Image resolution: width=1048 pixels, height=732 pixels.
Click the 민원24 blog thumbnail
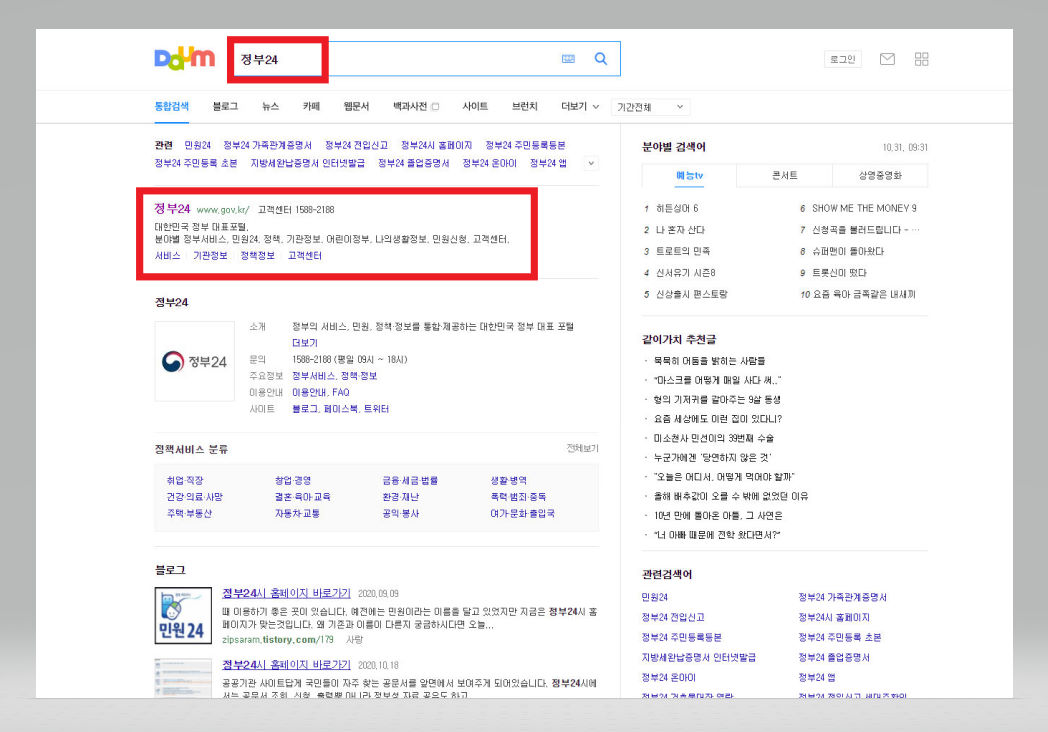[183, 616]
